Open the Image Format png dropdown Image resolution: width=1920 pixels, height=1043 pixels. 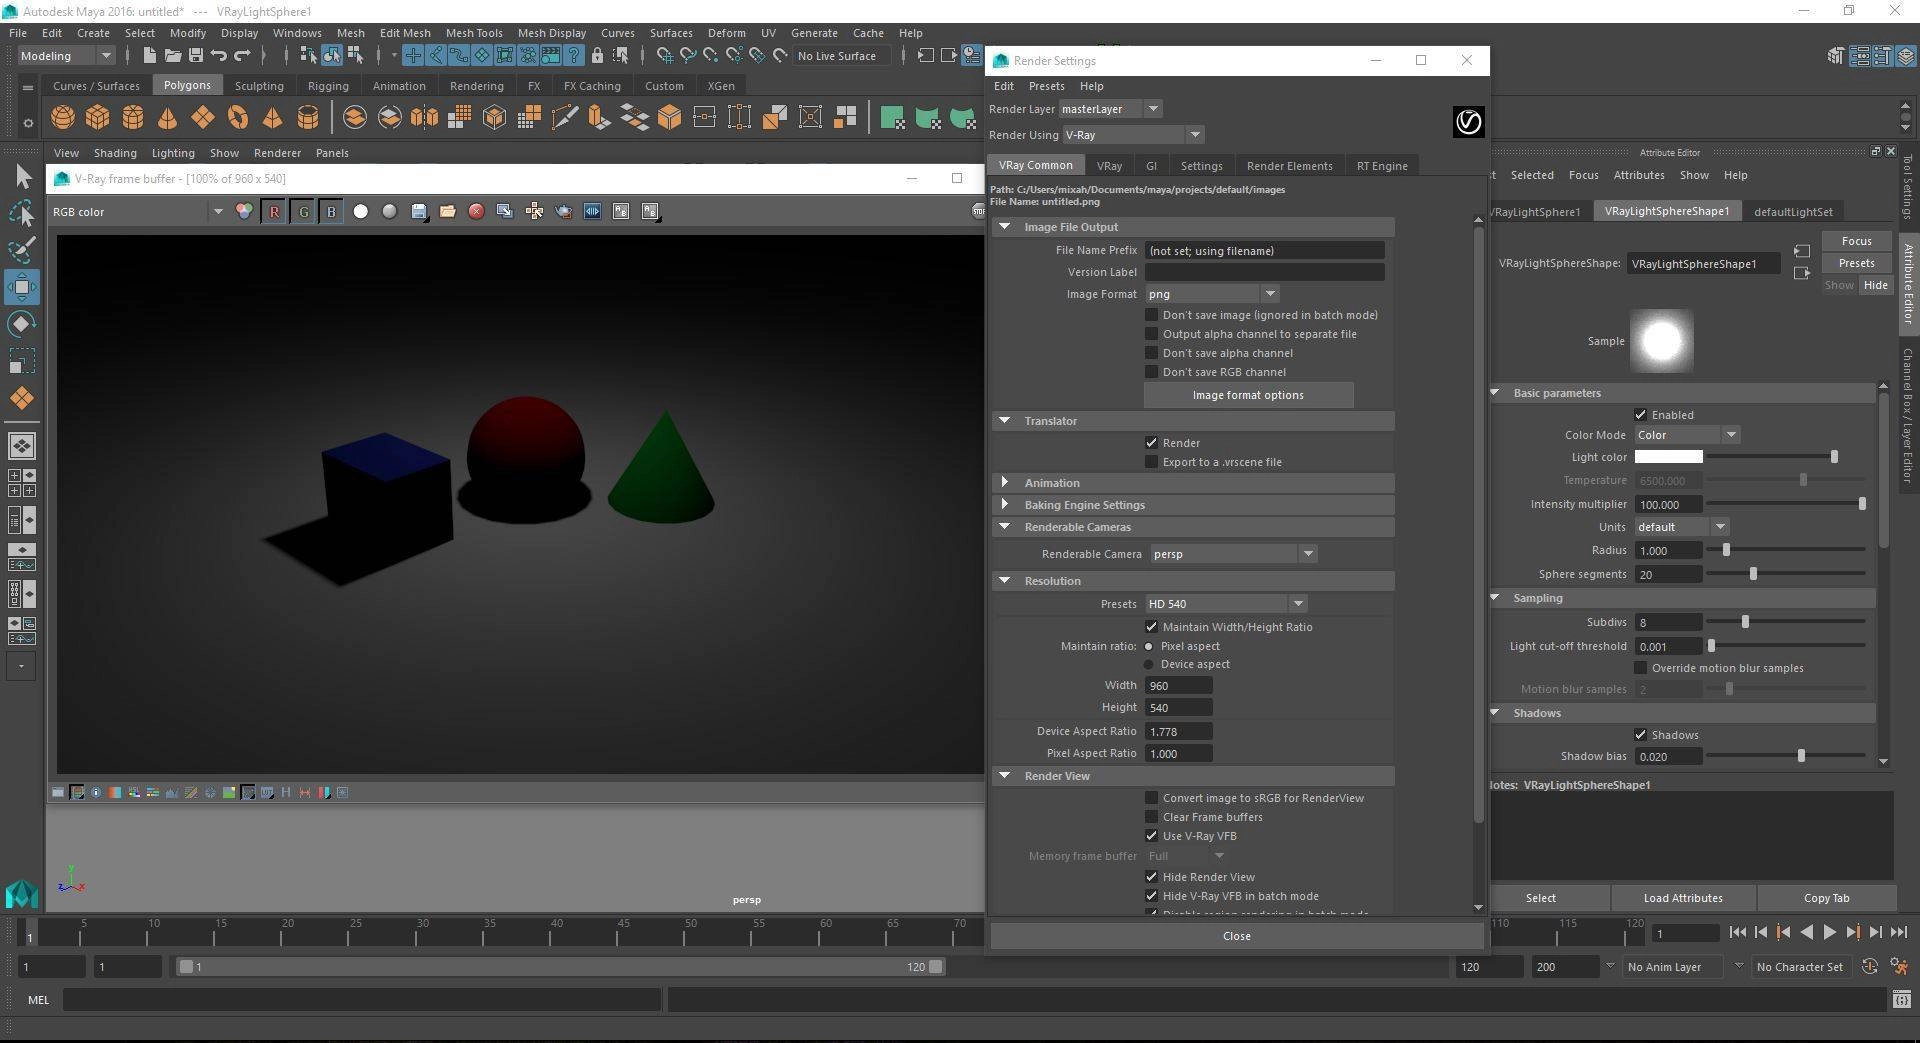pos(1212,294)
